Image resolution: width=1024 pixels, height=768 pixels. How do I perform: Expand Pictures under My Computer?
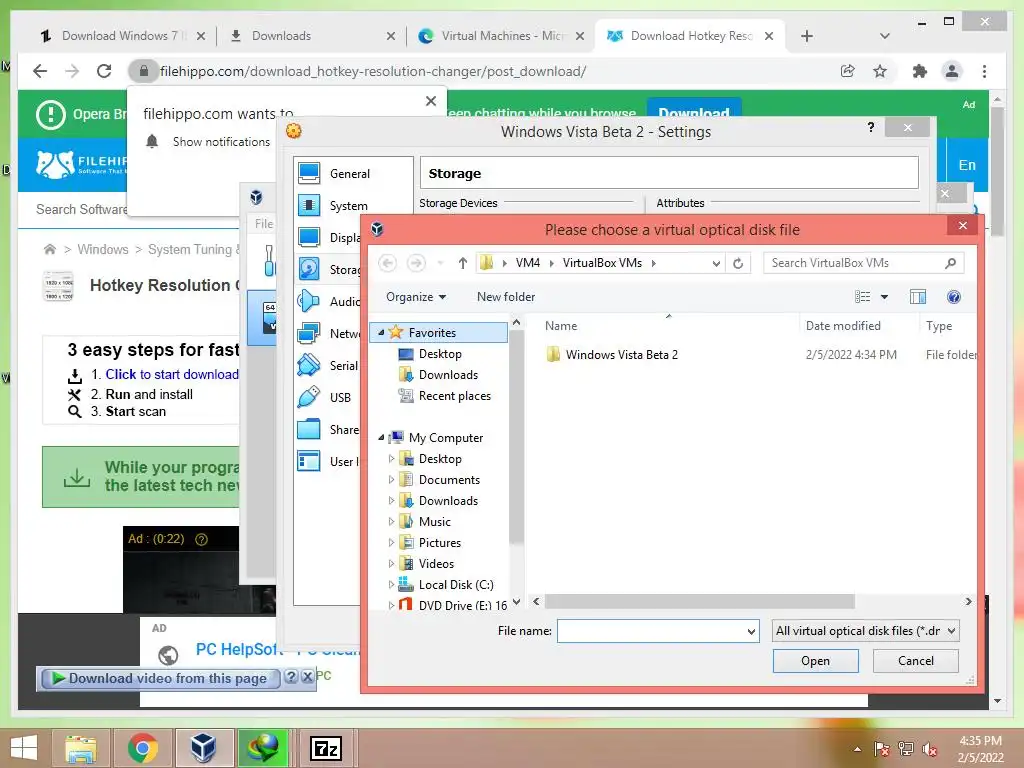(391, 543)
